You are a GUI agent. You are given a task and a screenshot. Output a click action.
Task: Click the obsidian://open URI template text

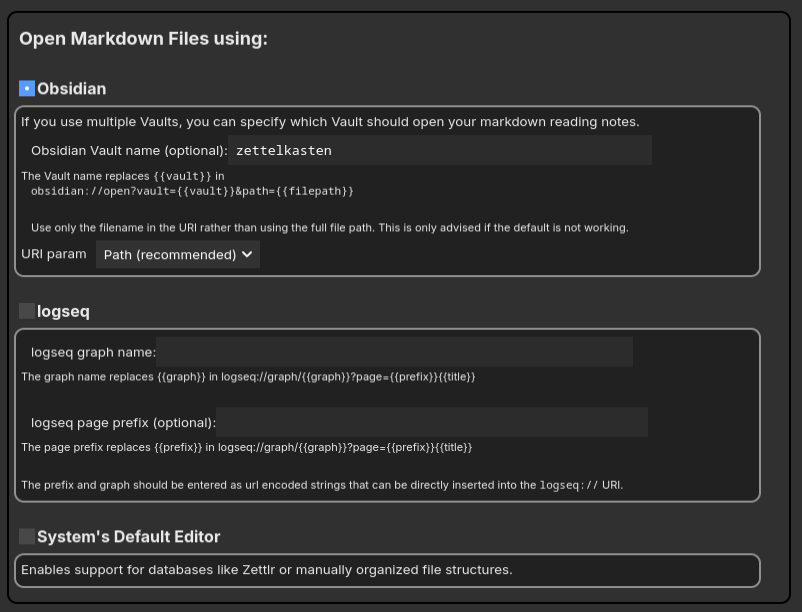192,191
